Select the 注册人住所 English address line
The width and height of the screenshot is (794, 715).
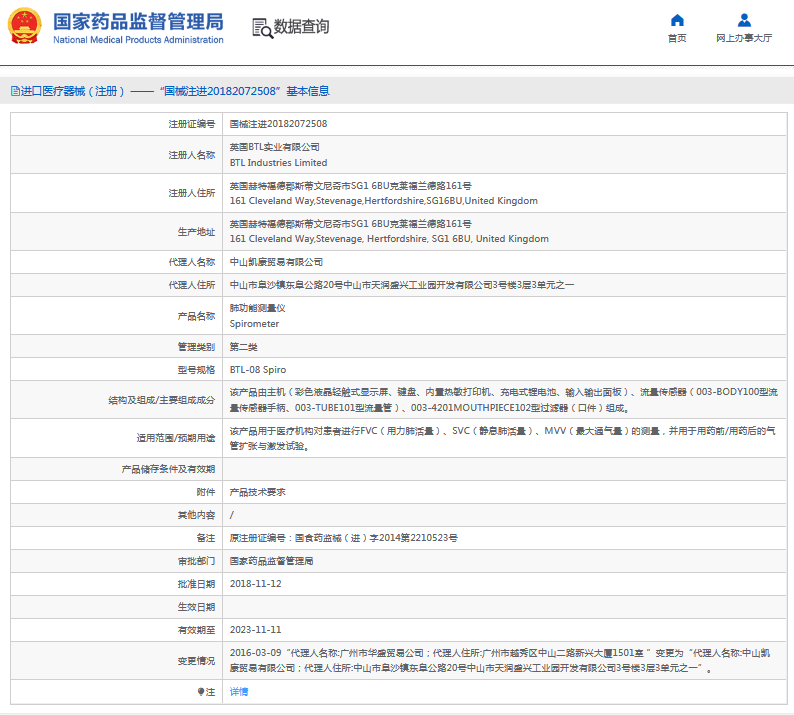[384, 201]
